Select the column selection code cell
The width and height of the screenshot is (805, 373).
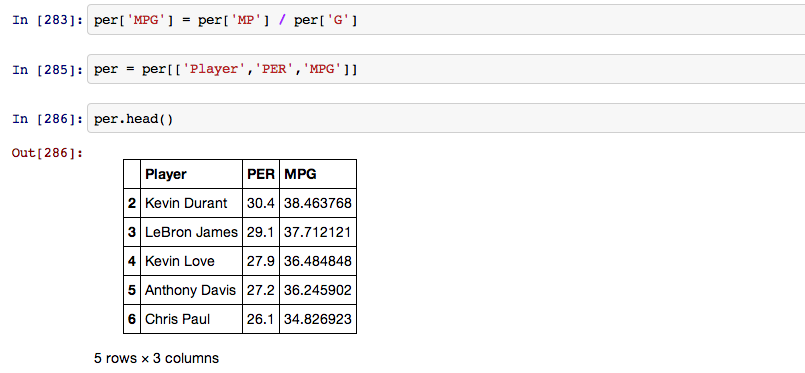[446, 69]
